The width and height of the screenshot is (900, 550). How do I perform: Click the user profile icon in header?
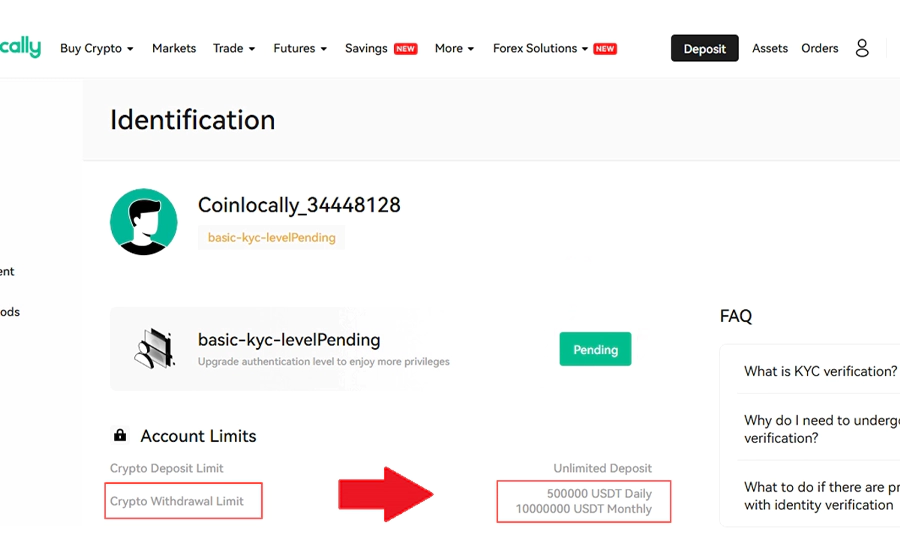862,48
